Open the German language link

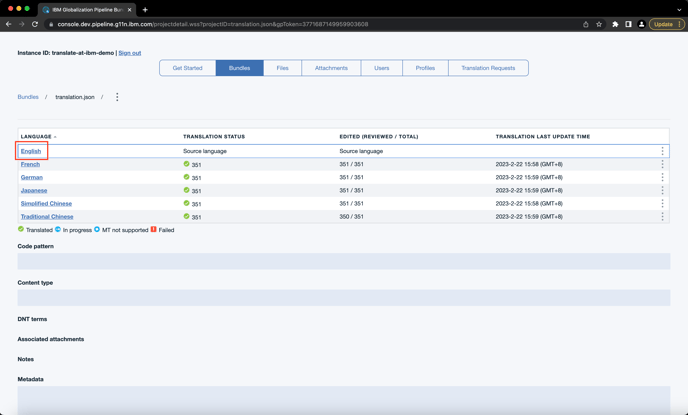pyautogui.click(x=32, y=178)
